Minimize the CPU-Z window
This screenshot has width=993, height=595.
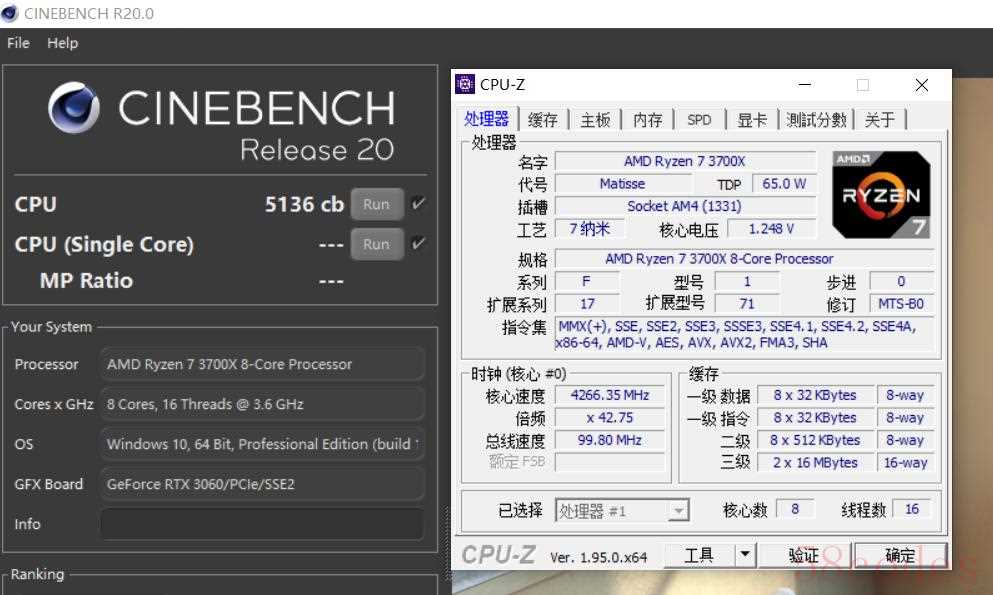click(805, 84)
